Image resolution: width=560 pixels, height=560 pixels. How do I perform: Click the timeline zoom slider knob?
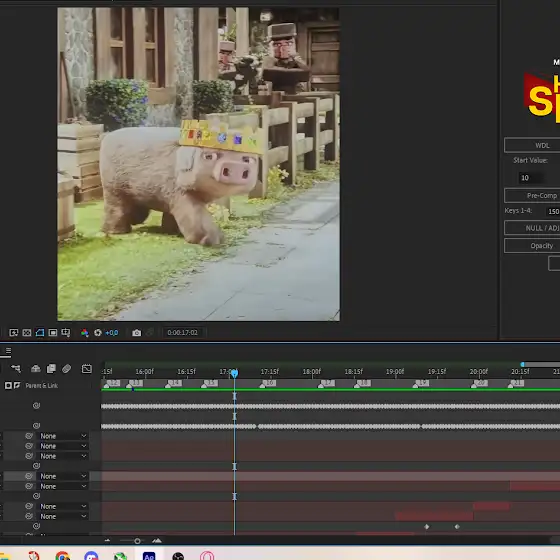click(137, 541)
